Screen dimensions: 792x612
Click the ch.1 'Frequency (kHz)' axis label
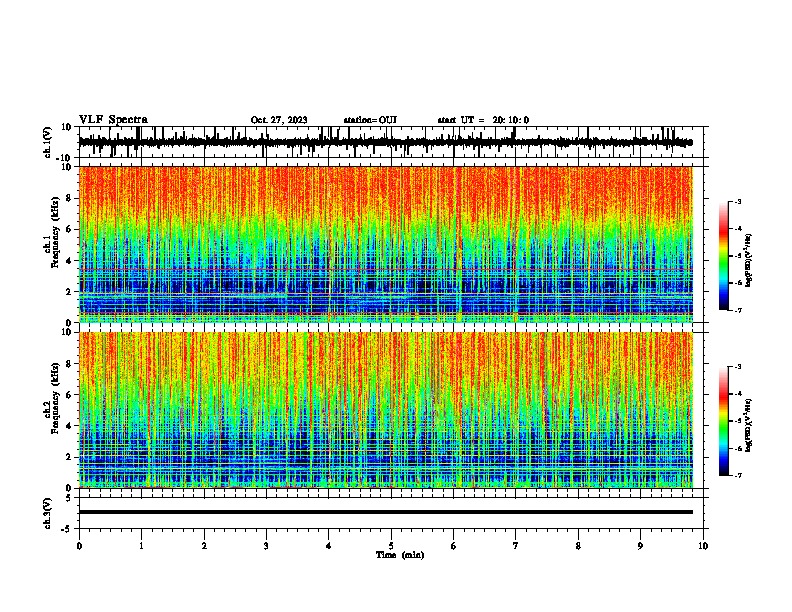point(55,232)
